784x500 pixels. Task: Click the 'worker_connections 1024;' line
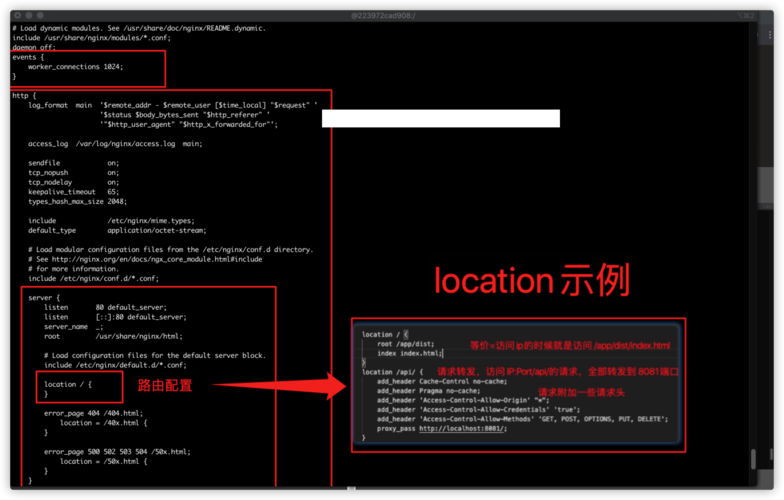click(76, 66)
